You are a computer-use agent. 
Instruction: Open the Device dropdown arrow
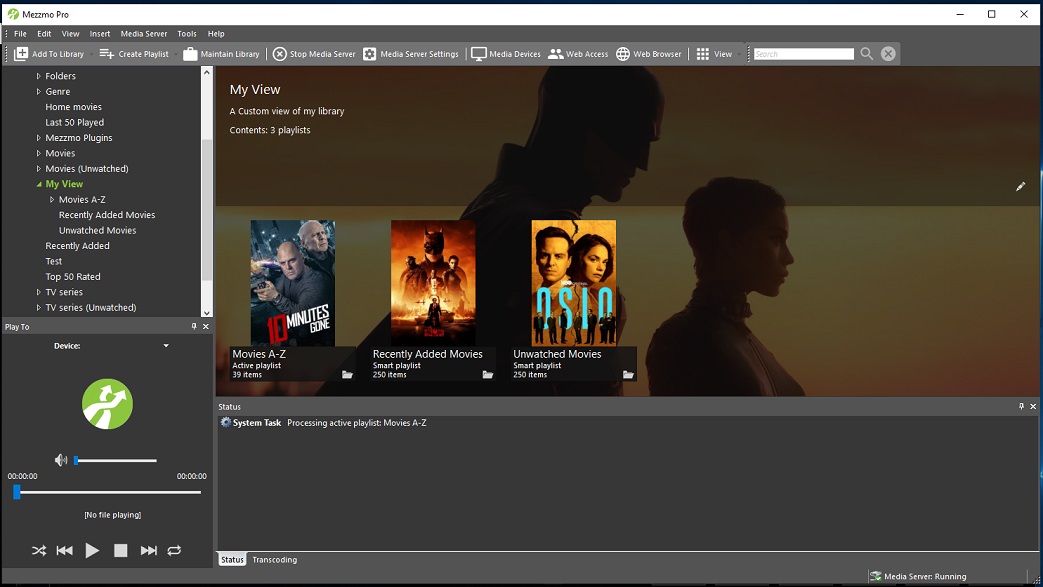point(166,346)
